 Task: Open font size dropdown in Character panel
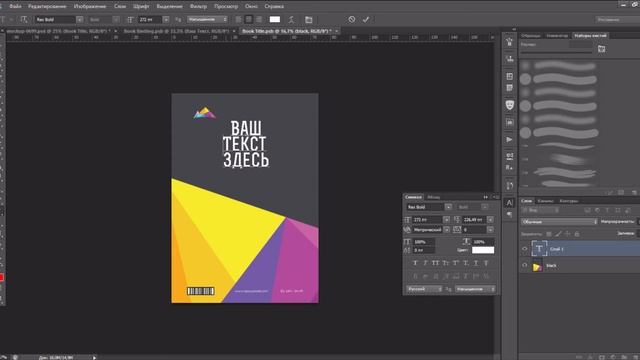click(447, 220)
